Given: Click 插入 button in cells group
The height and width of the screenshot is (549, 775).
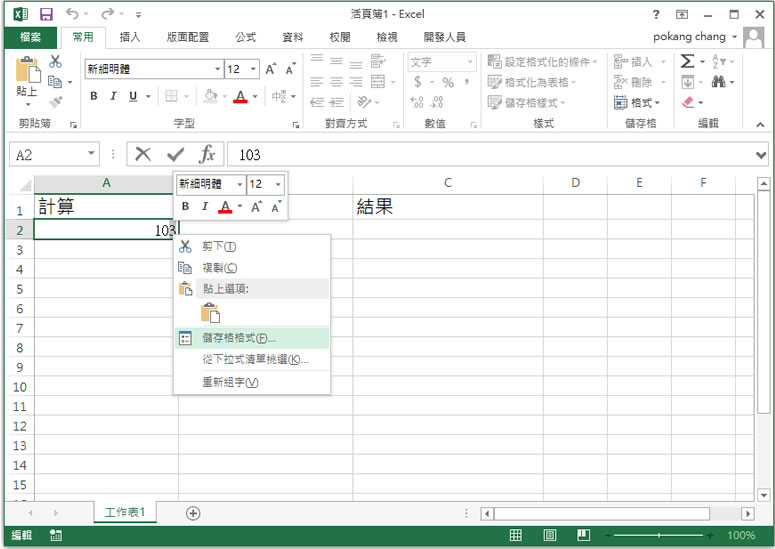Looking at the screenshot, I should pyautogui.click(x=640, y=62).
